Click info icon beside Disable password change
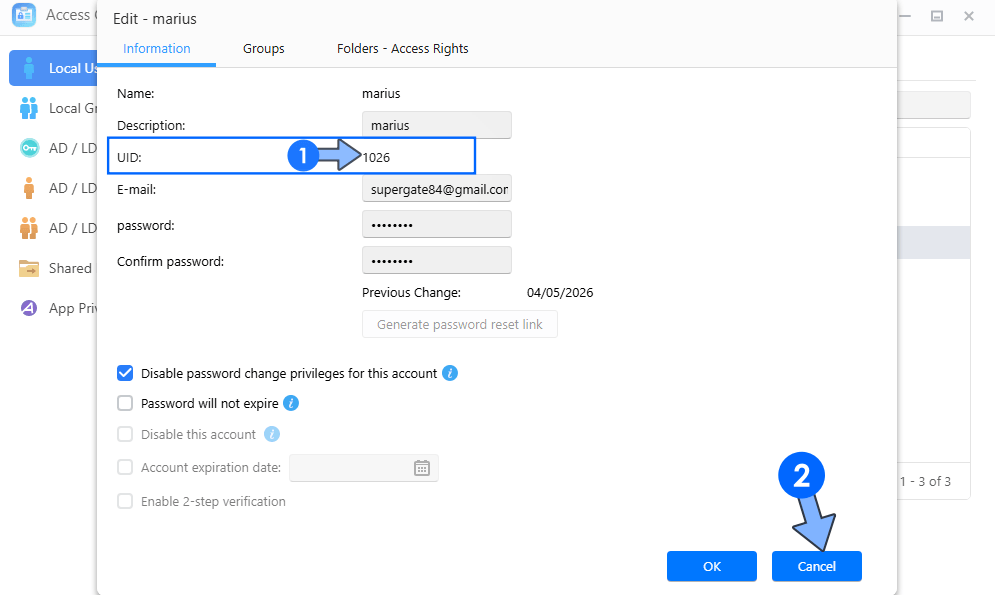Viewport: 995px width, 595px height. coord(450,373)
